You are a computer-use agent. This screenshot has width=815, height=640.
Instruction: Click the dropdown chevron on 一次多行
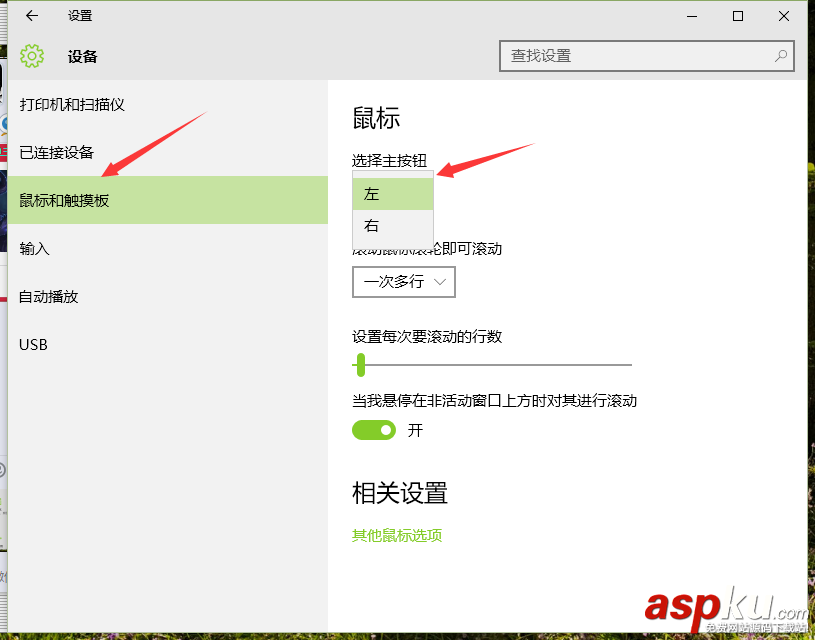[x=442, y=282]
